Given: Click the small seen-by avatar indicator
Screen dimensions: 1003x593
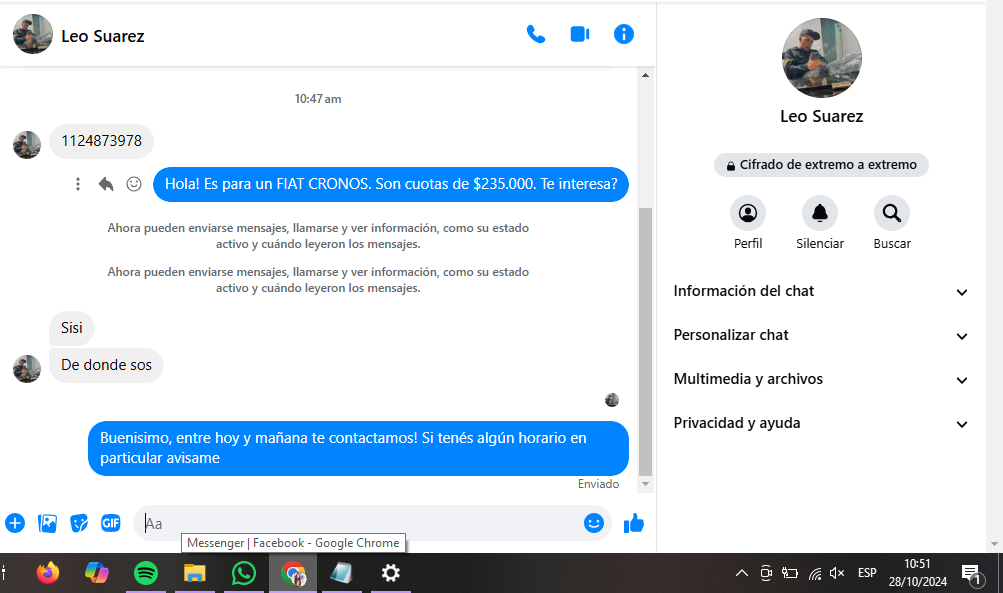Looking at the screenshot, I should [x=612, y=400].
